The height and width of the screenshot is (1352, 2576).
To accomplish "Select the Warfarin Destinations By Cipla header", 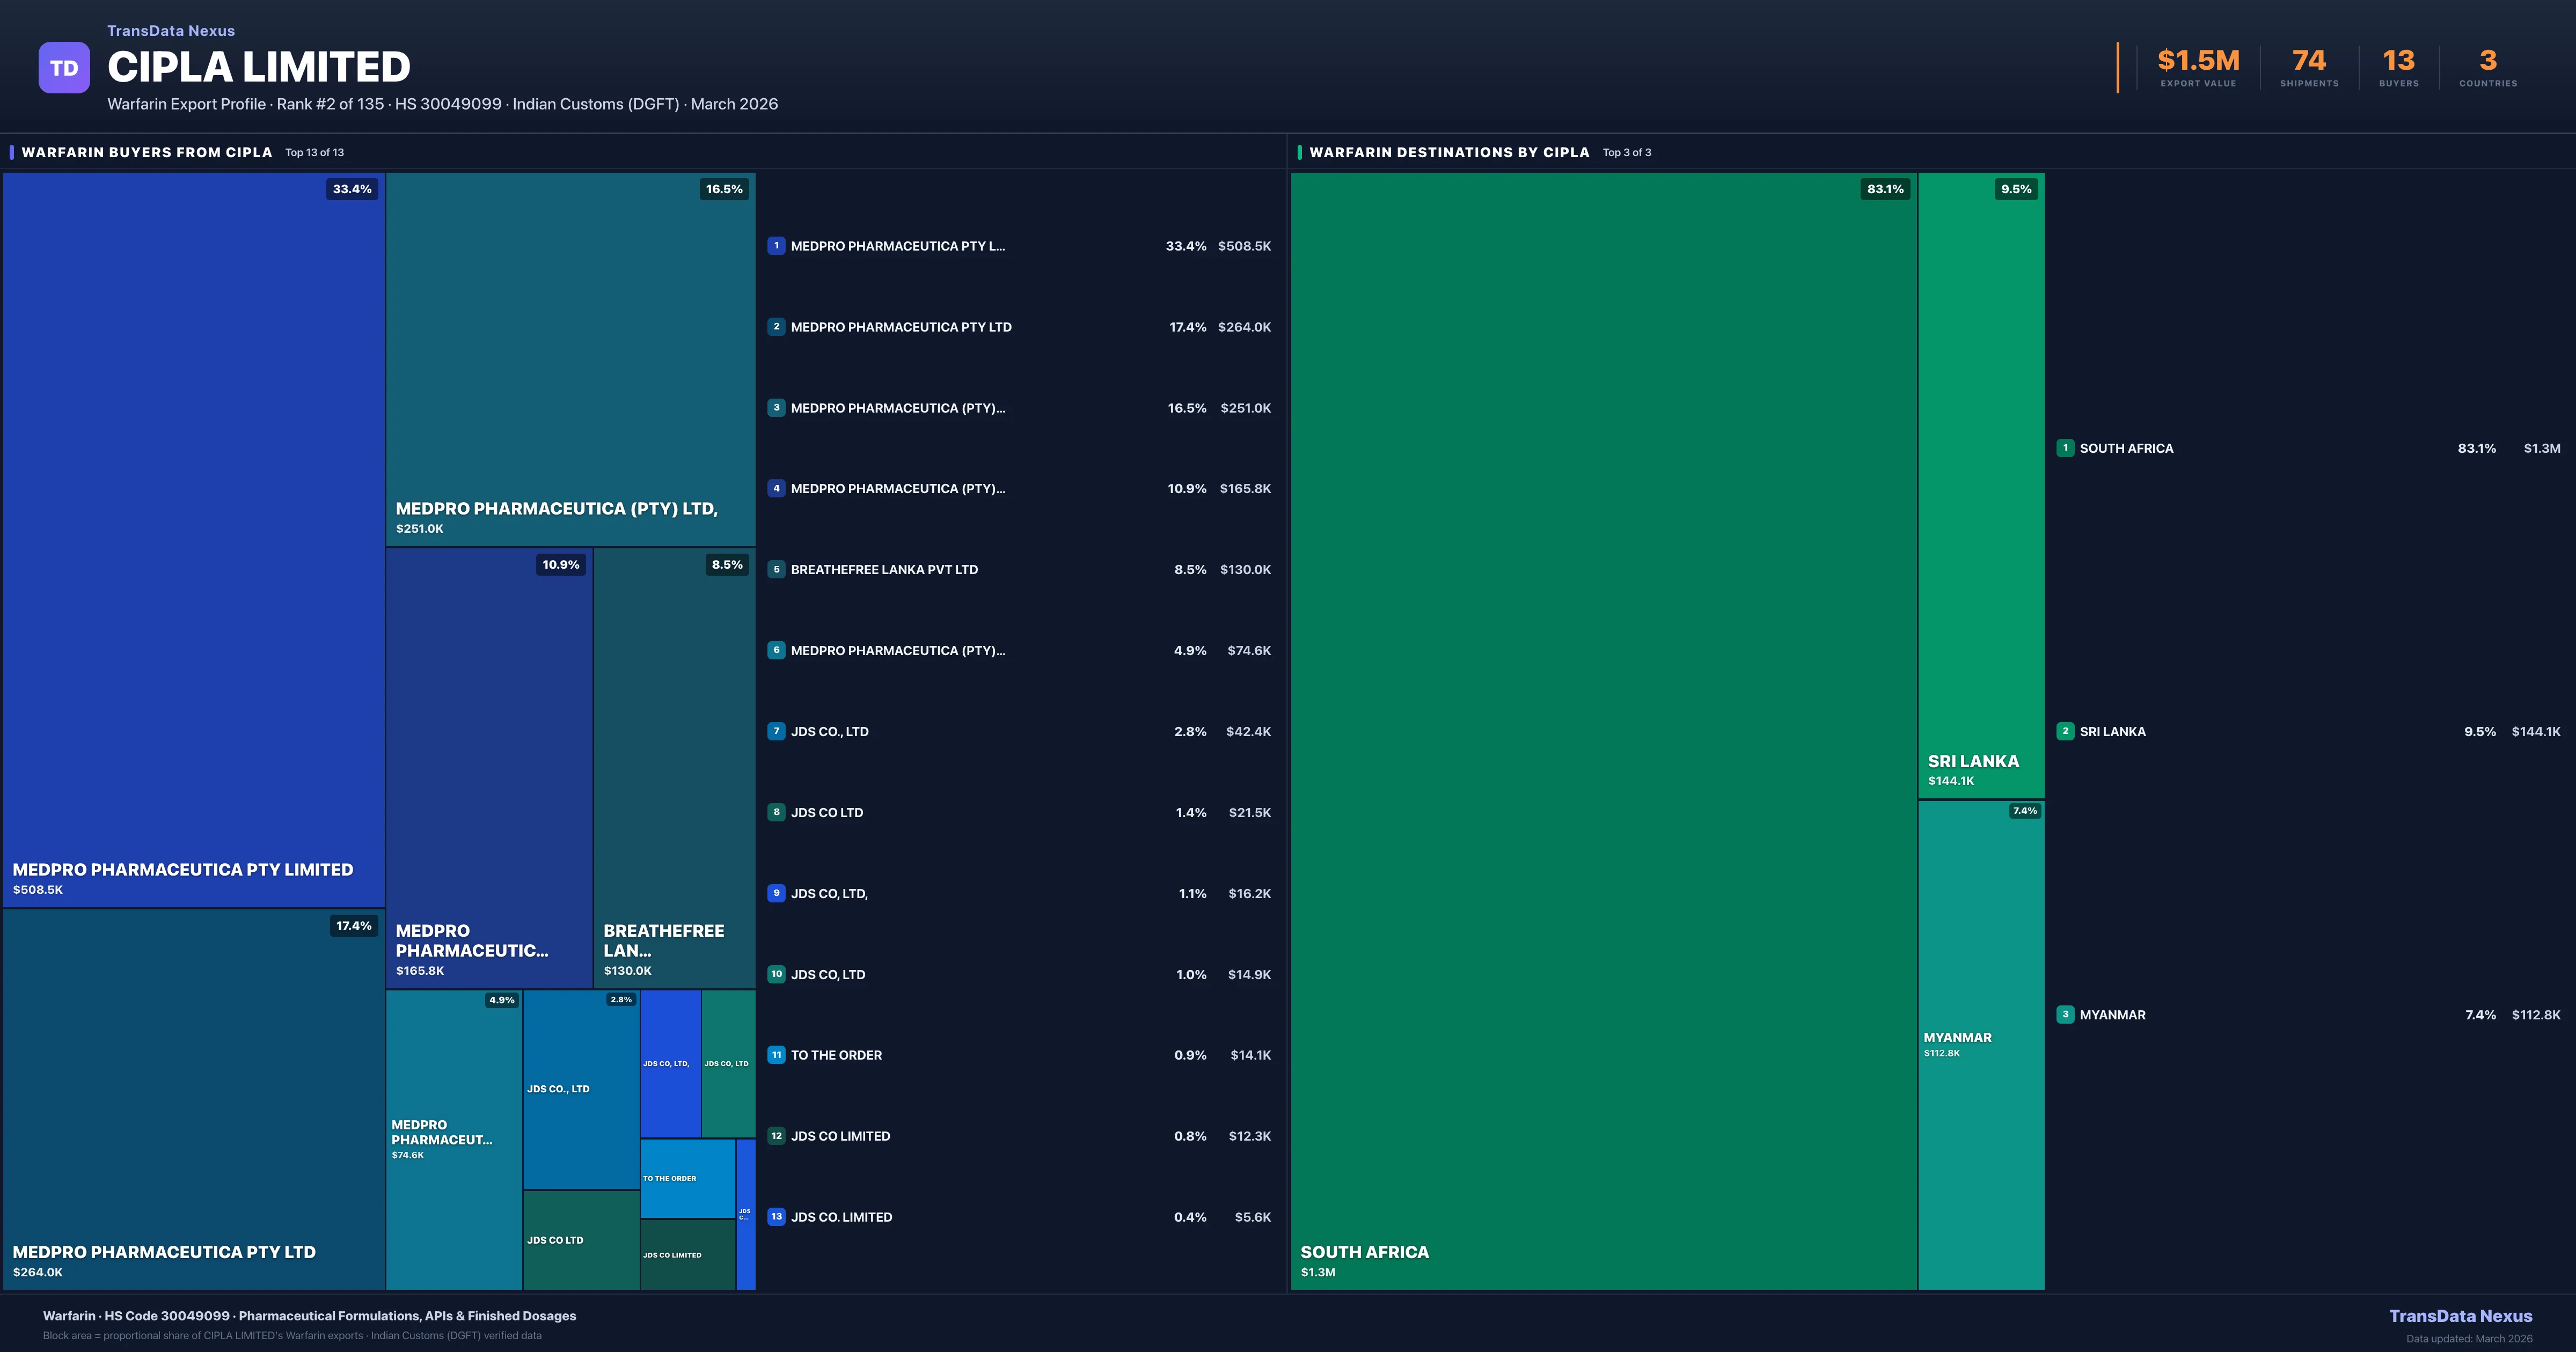I will click(x=1449, y=152).
